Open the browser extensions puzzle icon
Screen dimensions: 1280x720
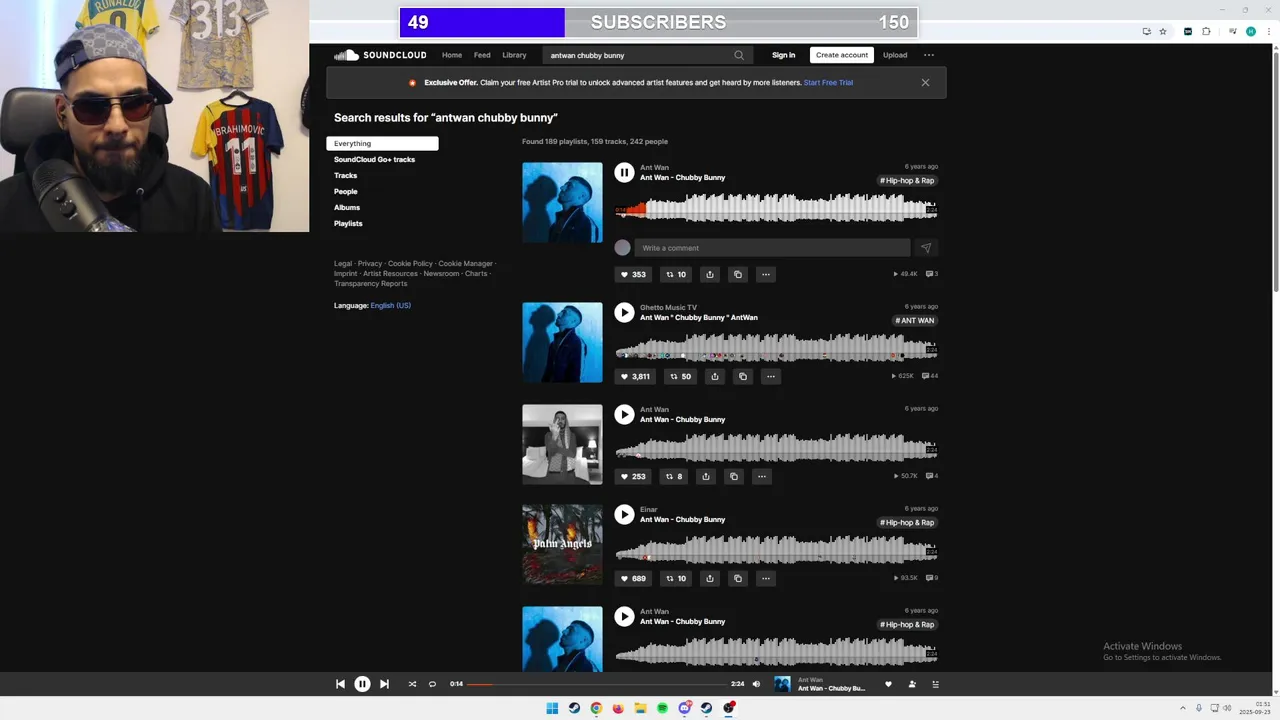[x=1206, y=31]
